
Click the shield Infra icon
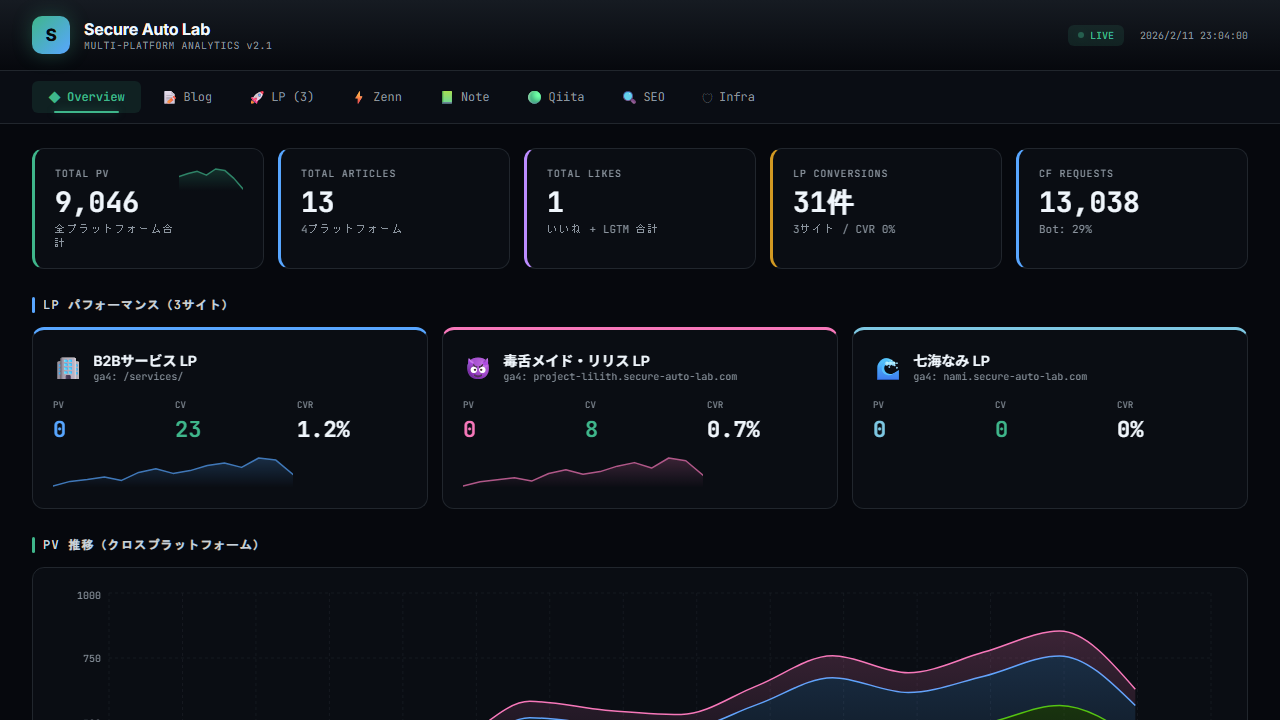pos(710,97)
